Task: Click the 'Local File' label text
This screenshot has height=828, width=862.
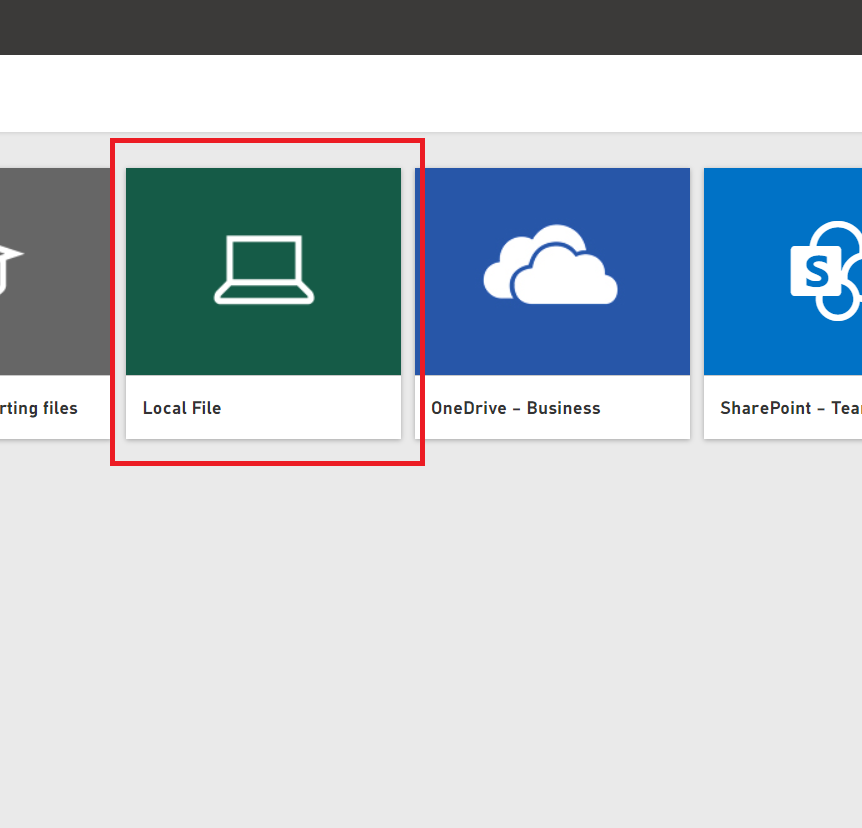Action: [x=181, y=408]
